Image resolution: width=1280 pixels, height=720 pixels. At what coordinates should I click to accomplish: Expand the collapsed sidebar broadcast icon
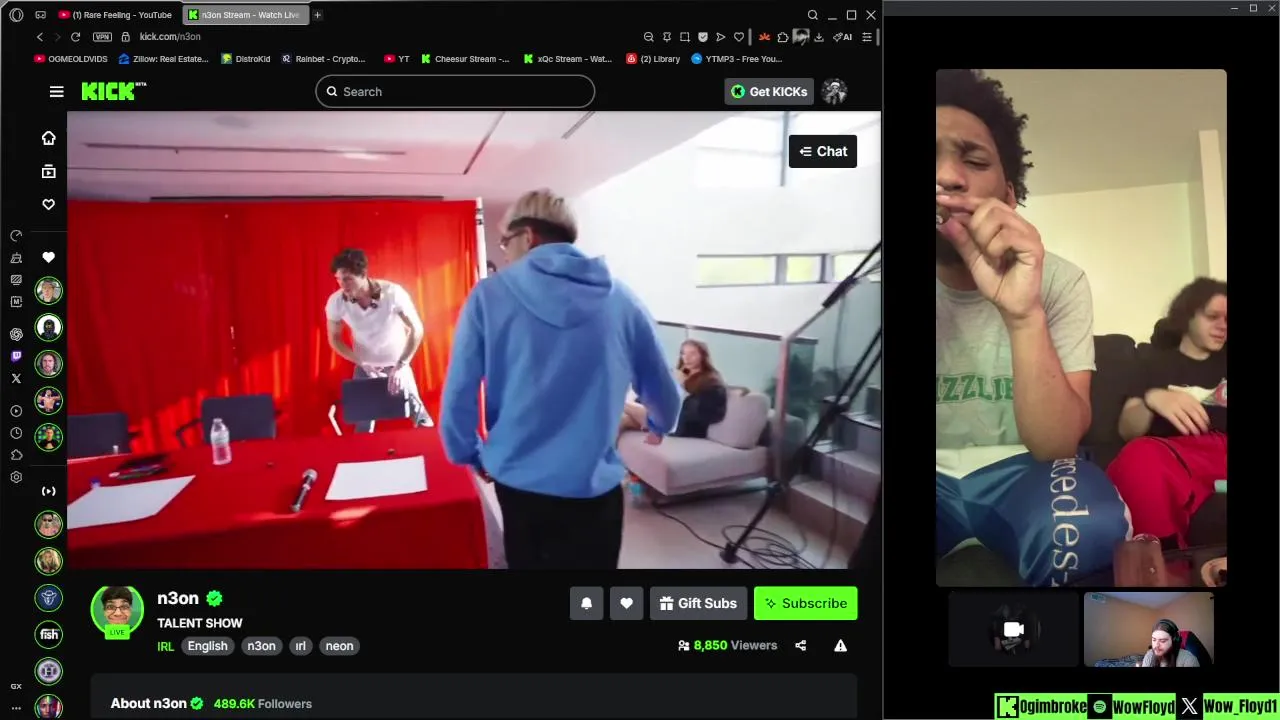point(48,491)
